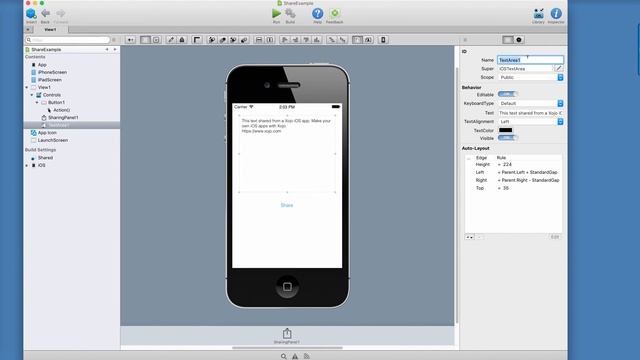Click the navigator history forward arrow beside ShareExample
The width and height of the screenshot is (640, 360).
coord(115,49)
